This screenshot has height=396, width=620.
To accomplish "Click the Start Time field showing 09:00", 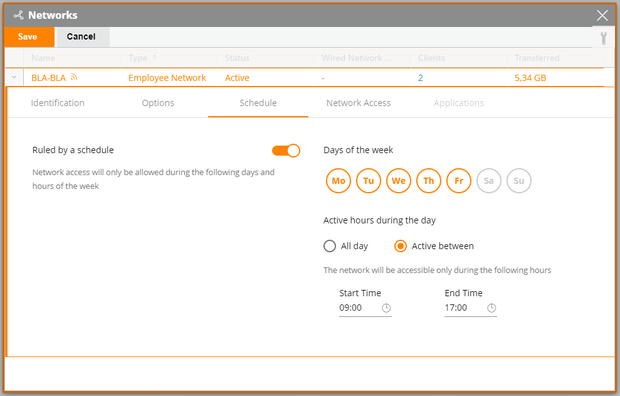I will click(365, 308).
